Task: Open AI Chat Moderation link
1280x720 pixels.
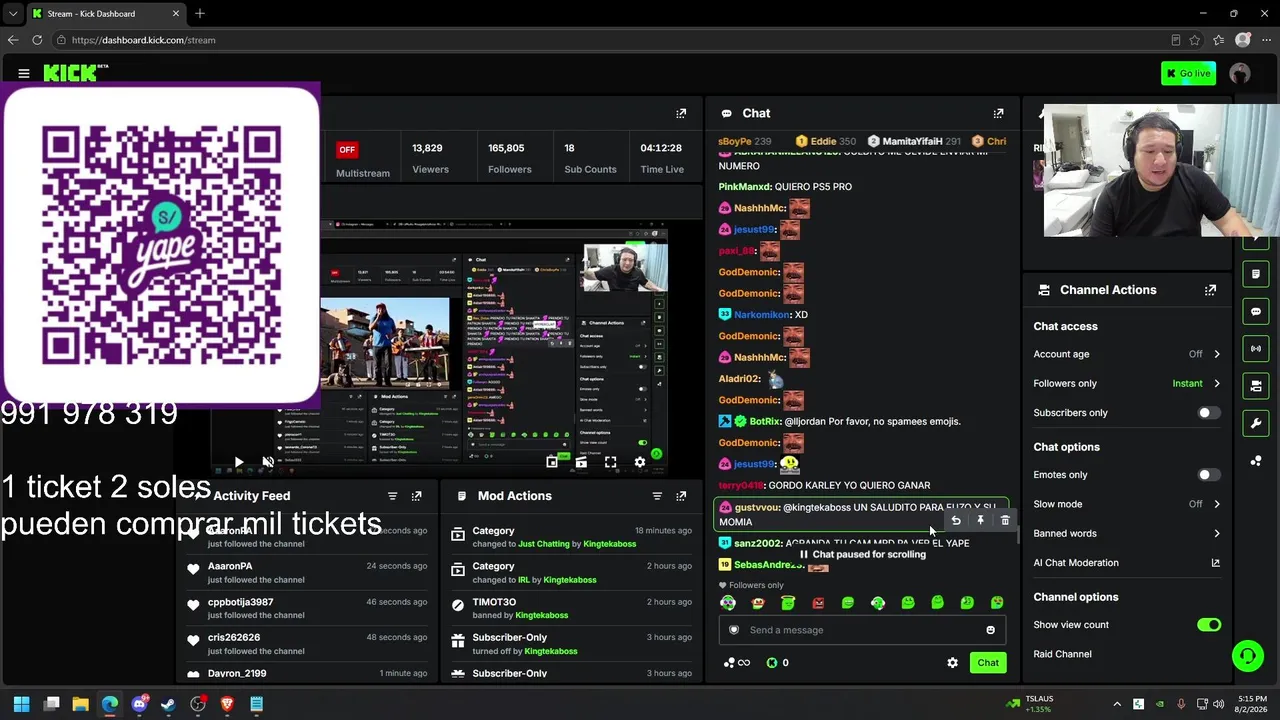Action: point(1127,563)
